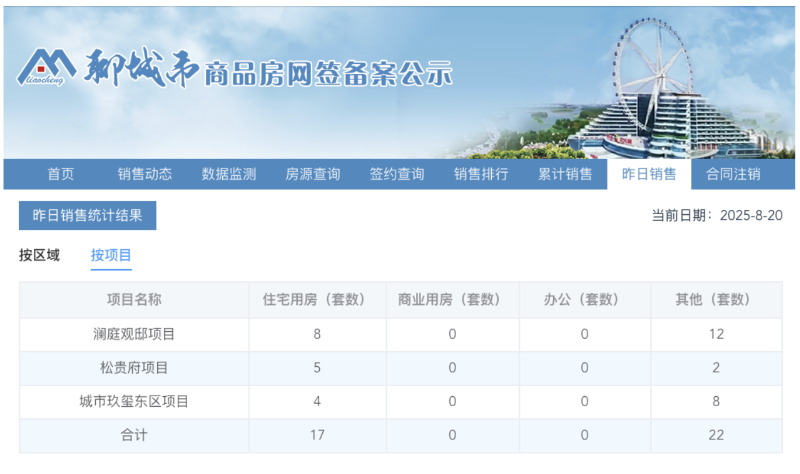
Task: Click the 住宅用房（套数） column header
Action: click(317, 300)
